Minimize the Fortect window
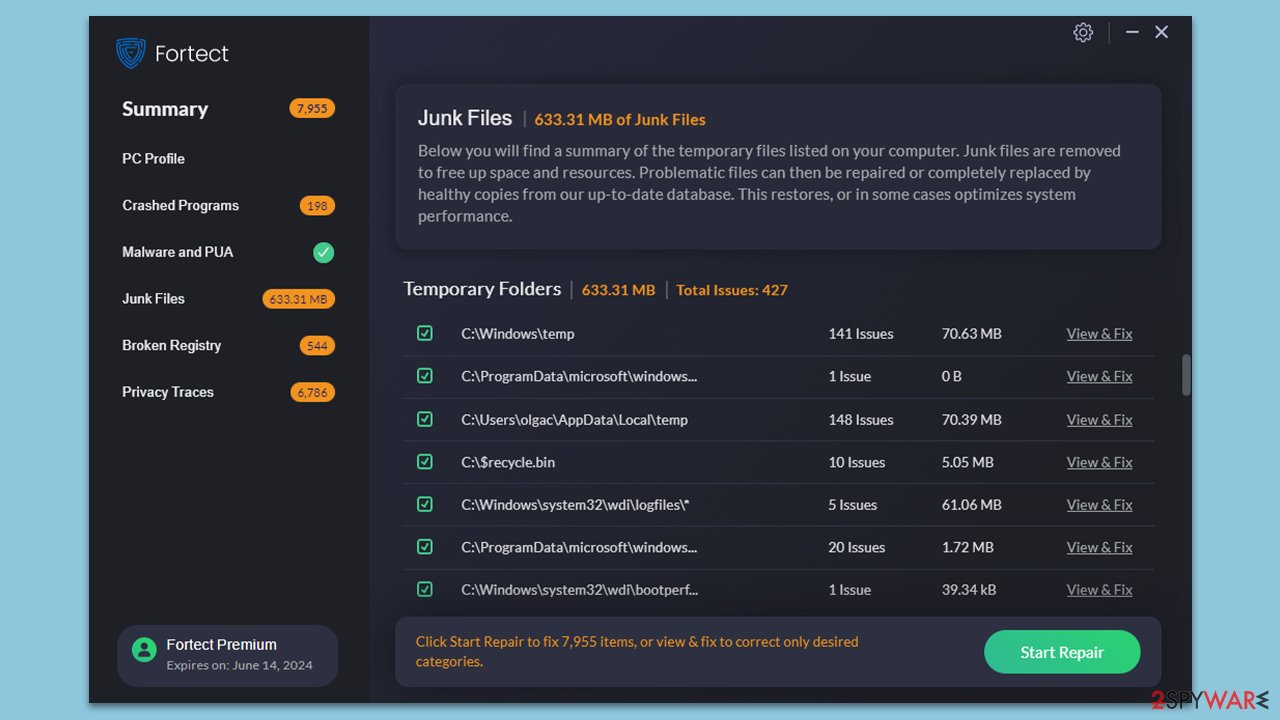The image size is (1280, 720). [1132, 32]
